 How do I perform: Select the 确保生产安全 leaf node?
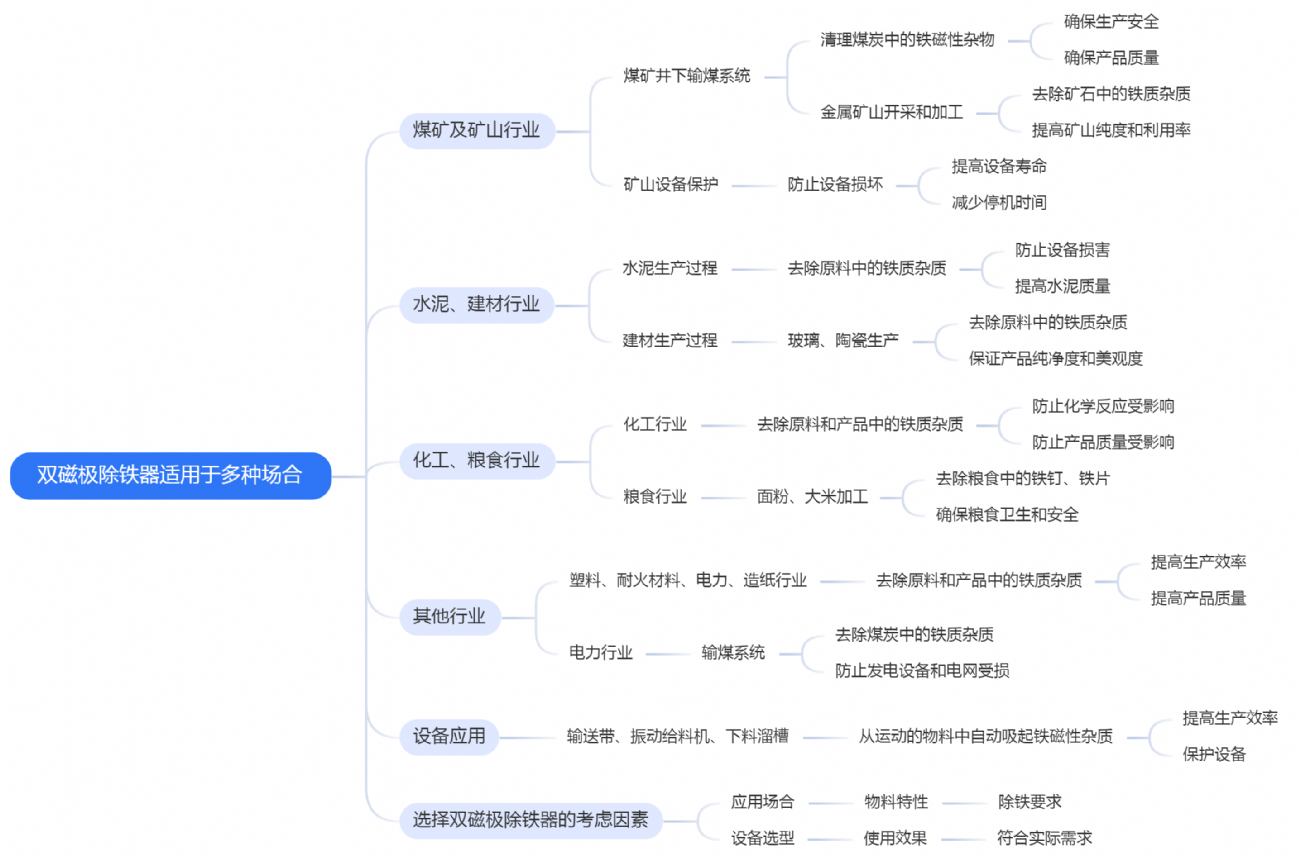[x=1111, y=21]
